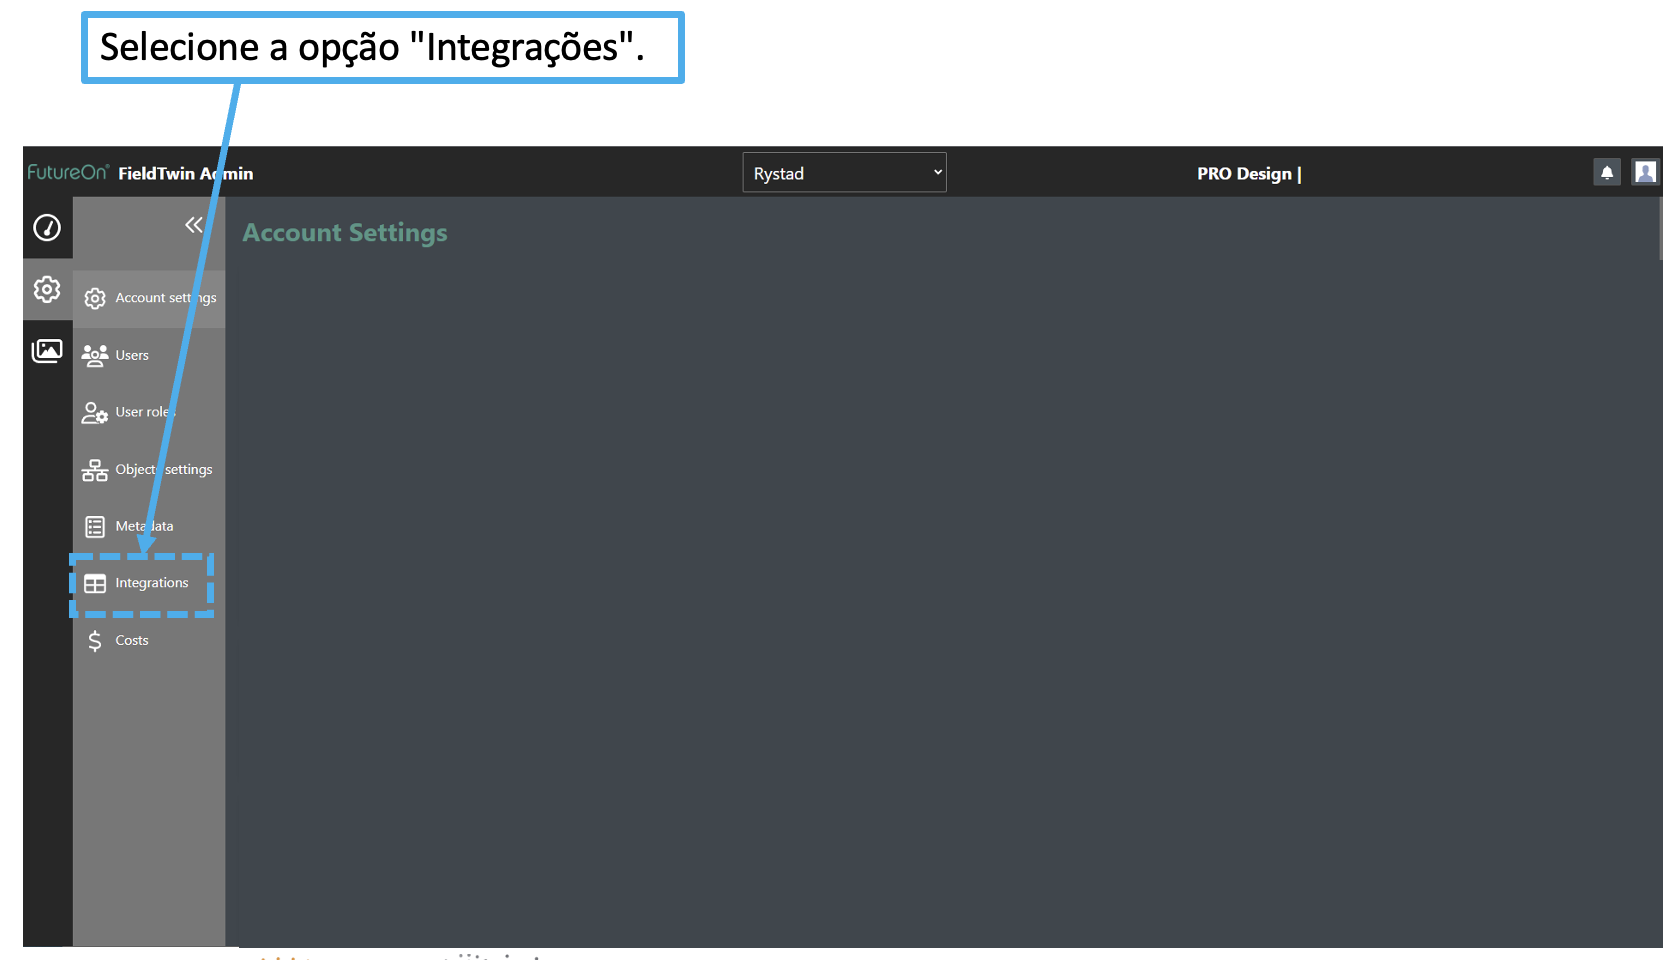Click the PRO Design label
This screenshot has height=960, width=1672.
tap(1249, 174)
